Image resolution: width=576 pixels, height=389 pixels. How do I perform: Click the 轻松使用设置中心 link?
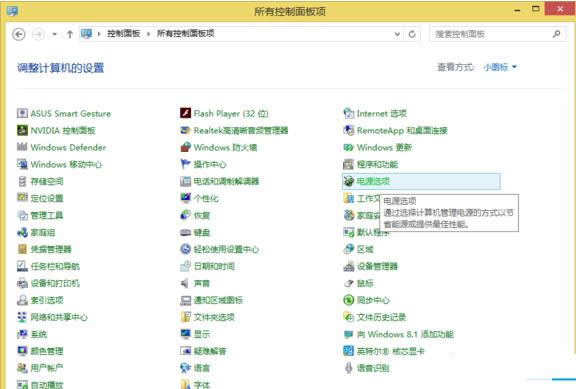click(x=226, y=249)
